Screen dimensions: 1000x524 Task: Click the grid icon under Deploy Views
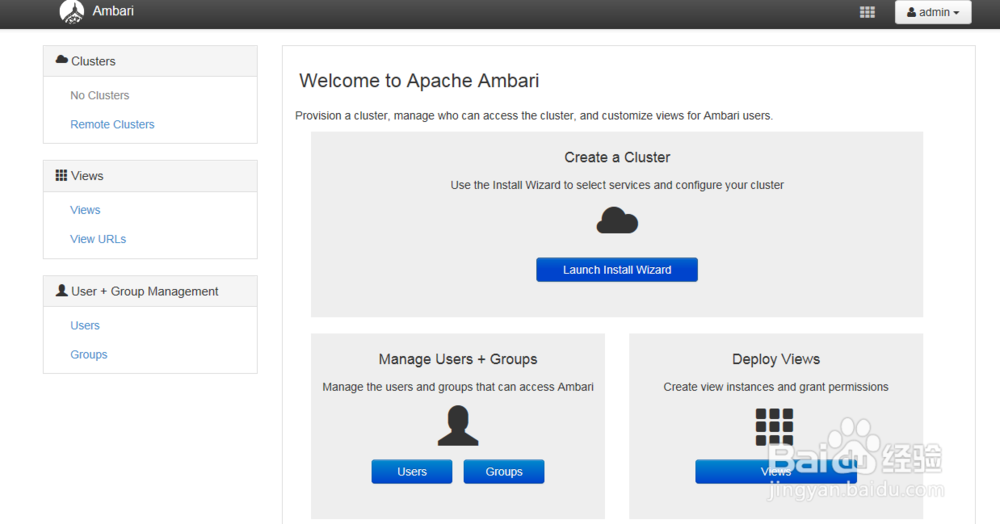coord(774,426)
